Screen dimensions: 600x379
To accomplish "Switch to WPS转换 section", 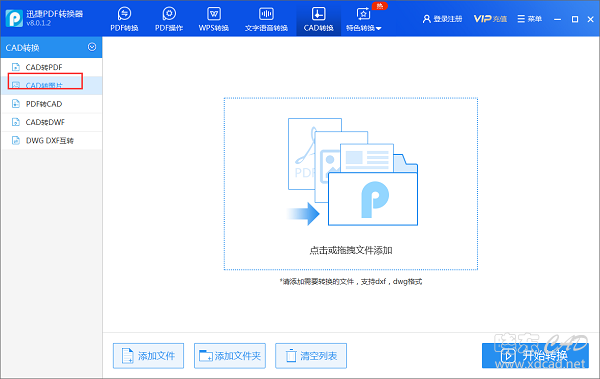I will click(x=214, y=19).
